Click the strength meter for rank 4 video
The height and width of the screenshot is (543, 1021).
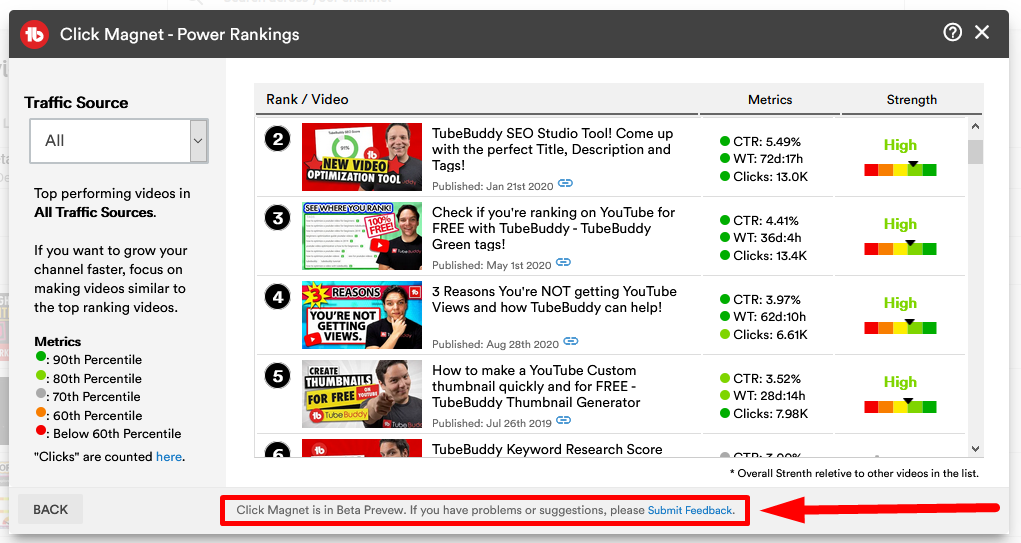[x=900, y=327]
